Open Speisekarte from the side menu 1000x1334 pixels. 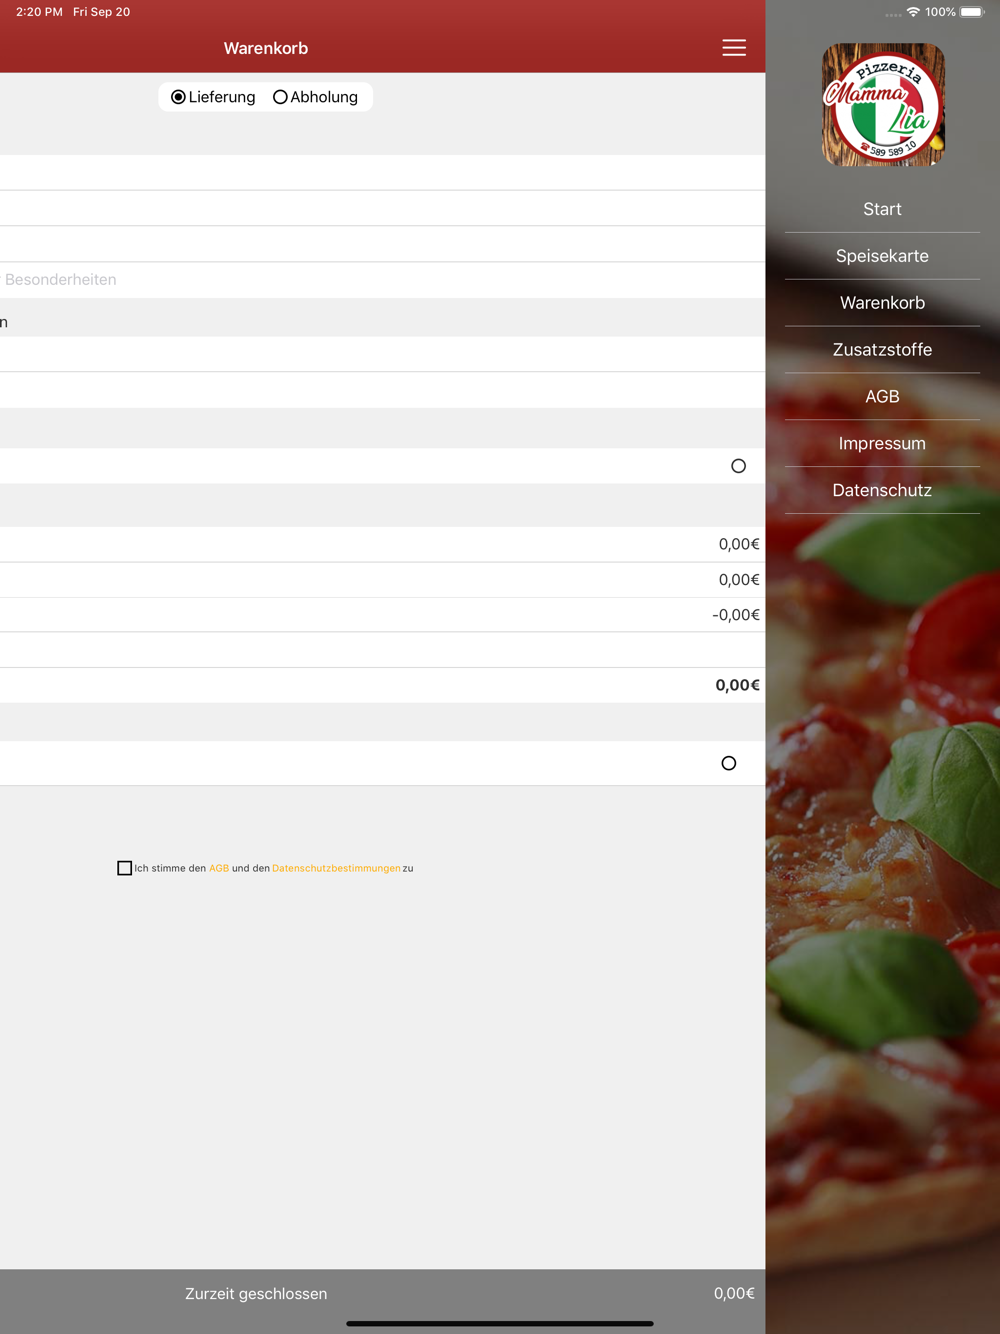point(882,256)
